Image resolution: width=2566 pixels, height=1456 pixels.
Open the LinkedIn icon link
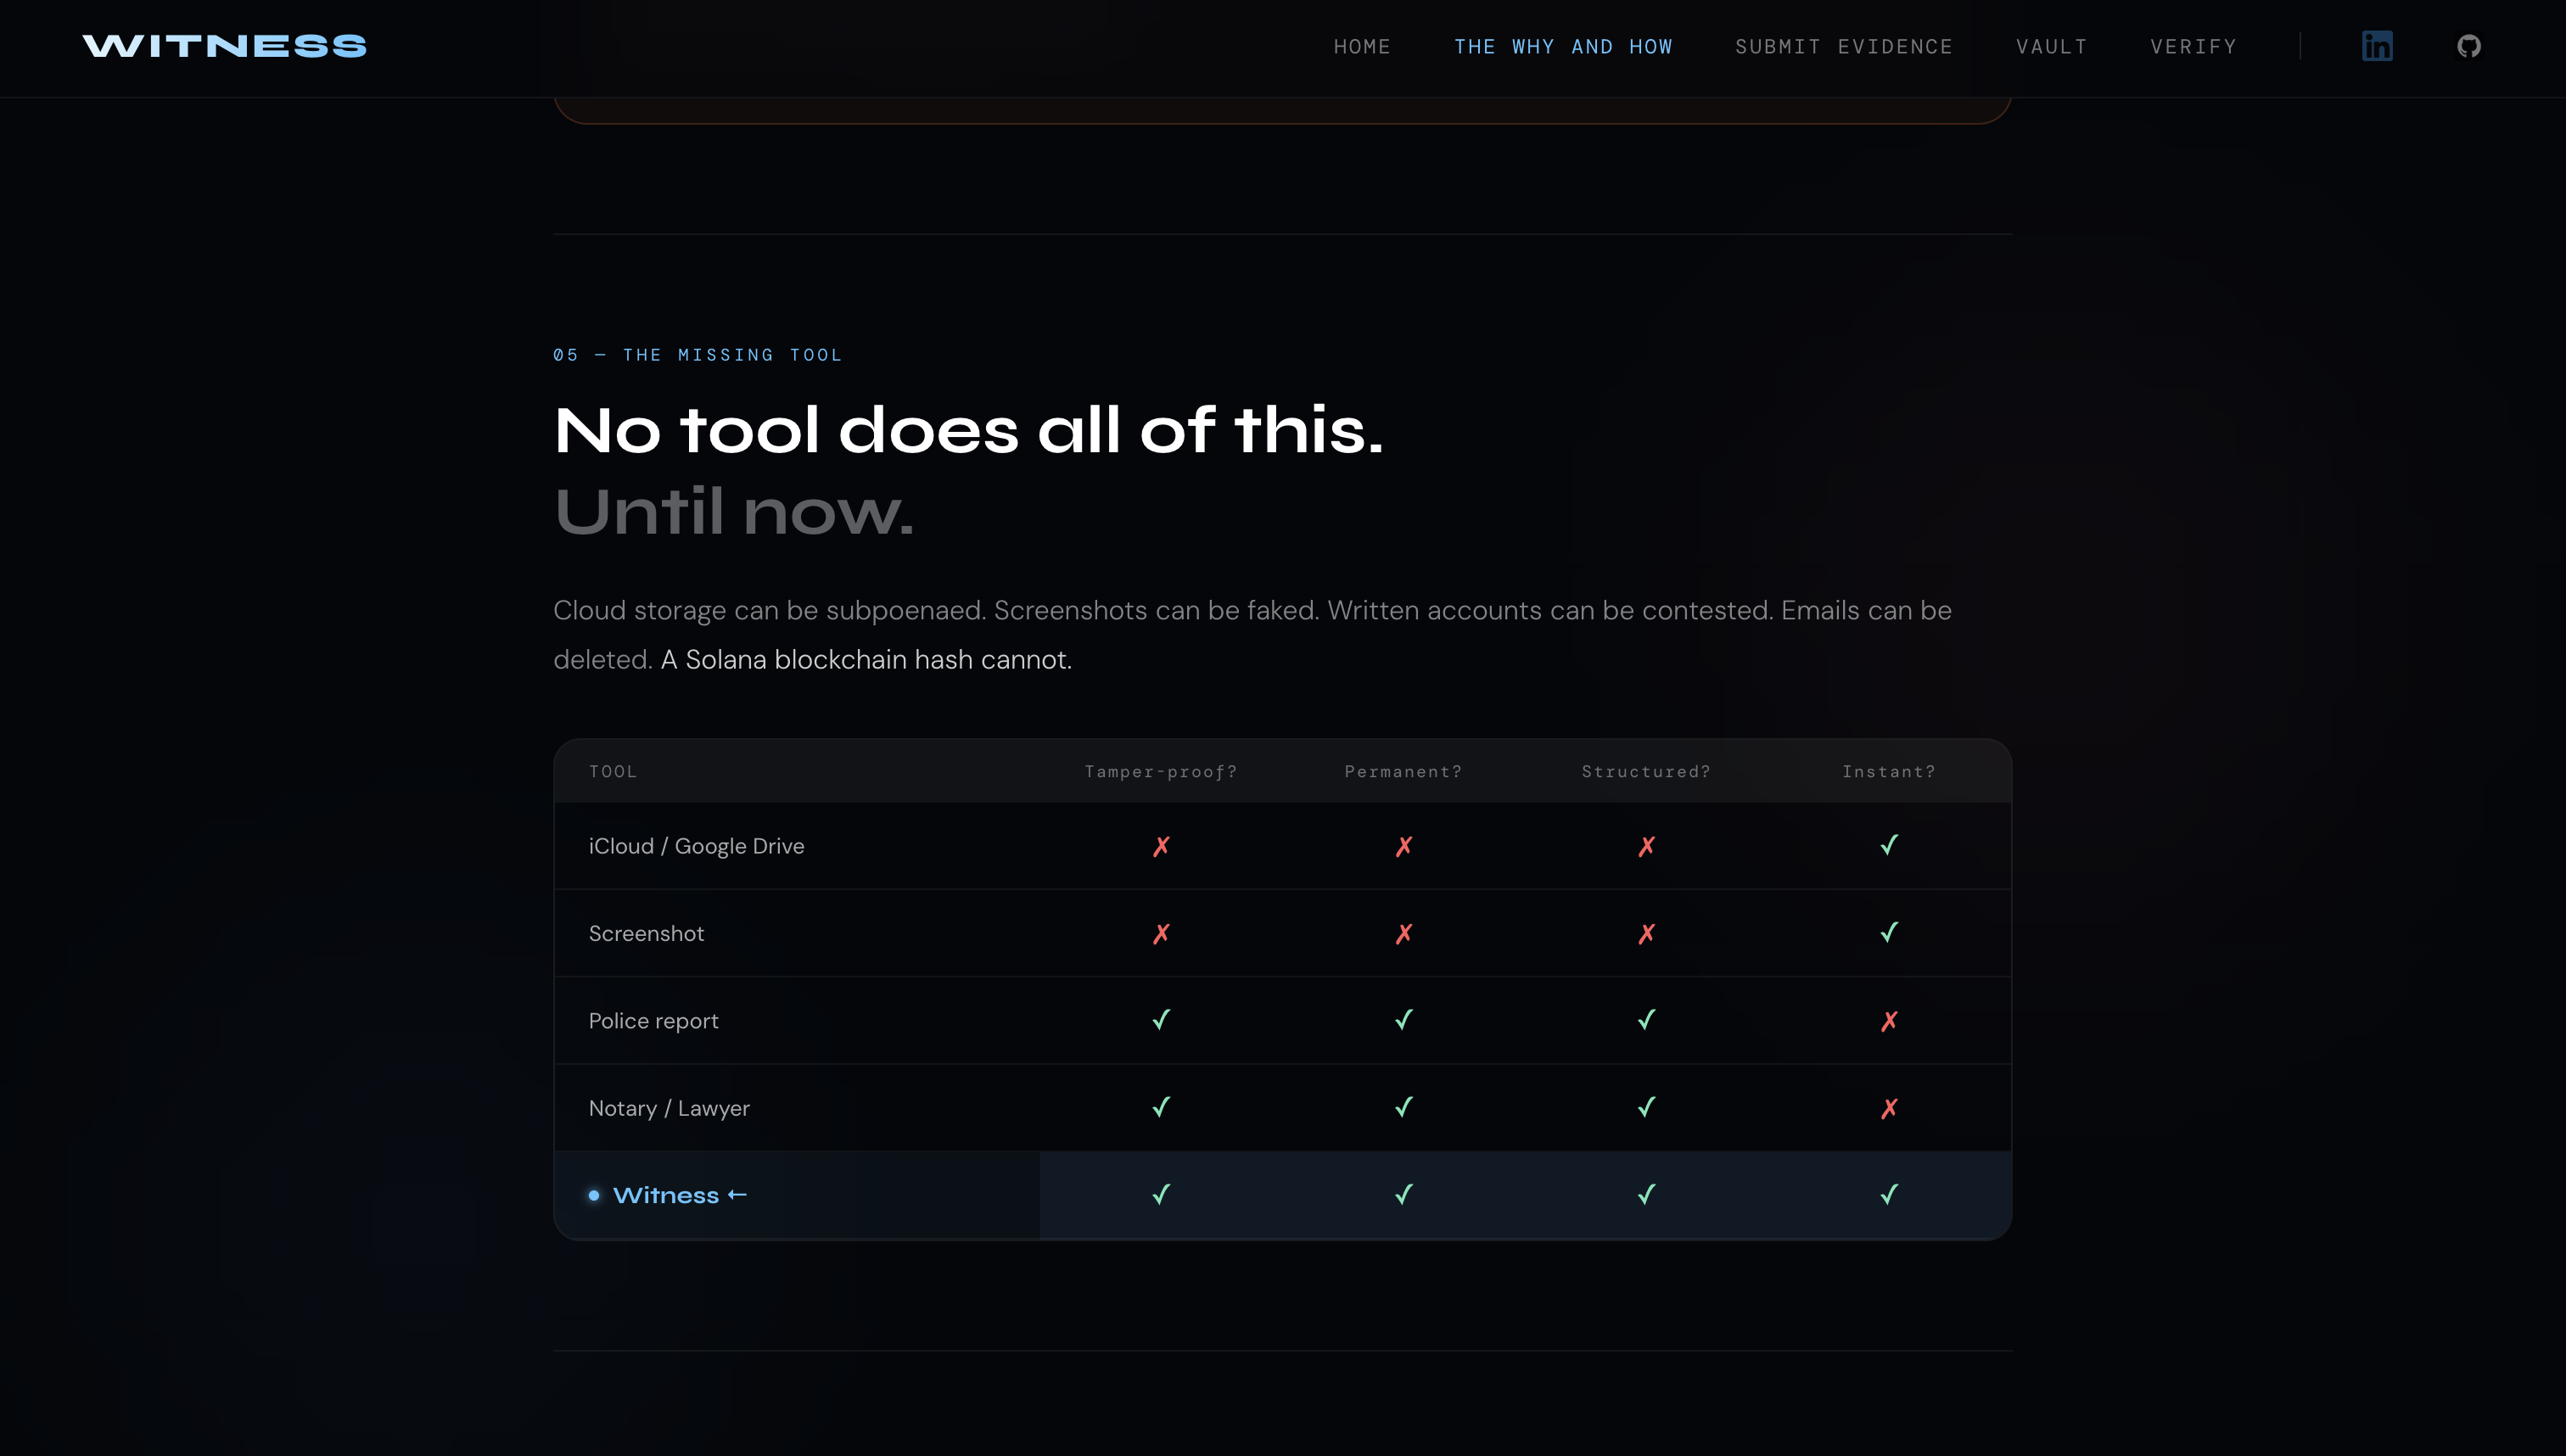(x=2376, y=46)
